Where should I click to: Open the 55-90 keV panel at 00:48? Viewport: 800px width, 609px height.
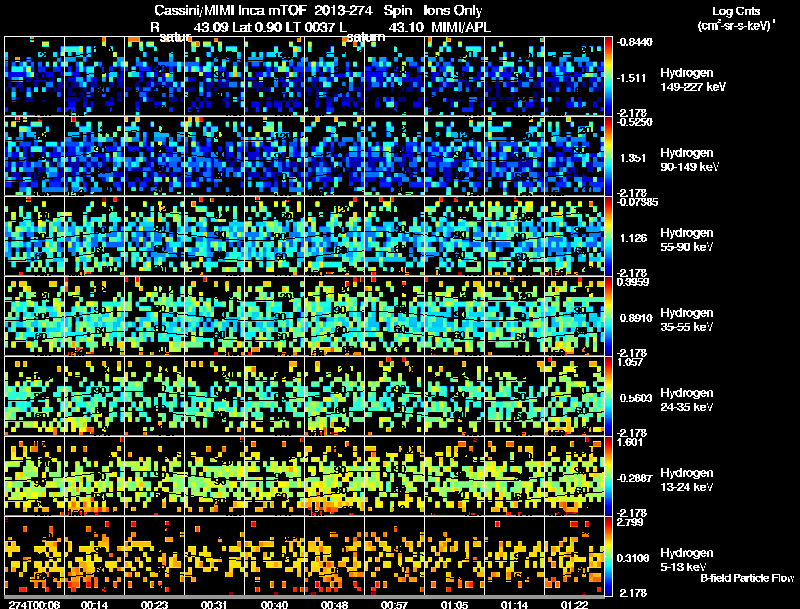[x=335, y=236]
